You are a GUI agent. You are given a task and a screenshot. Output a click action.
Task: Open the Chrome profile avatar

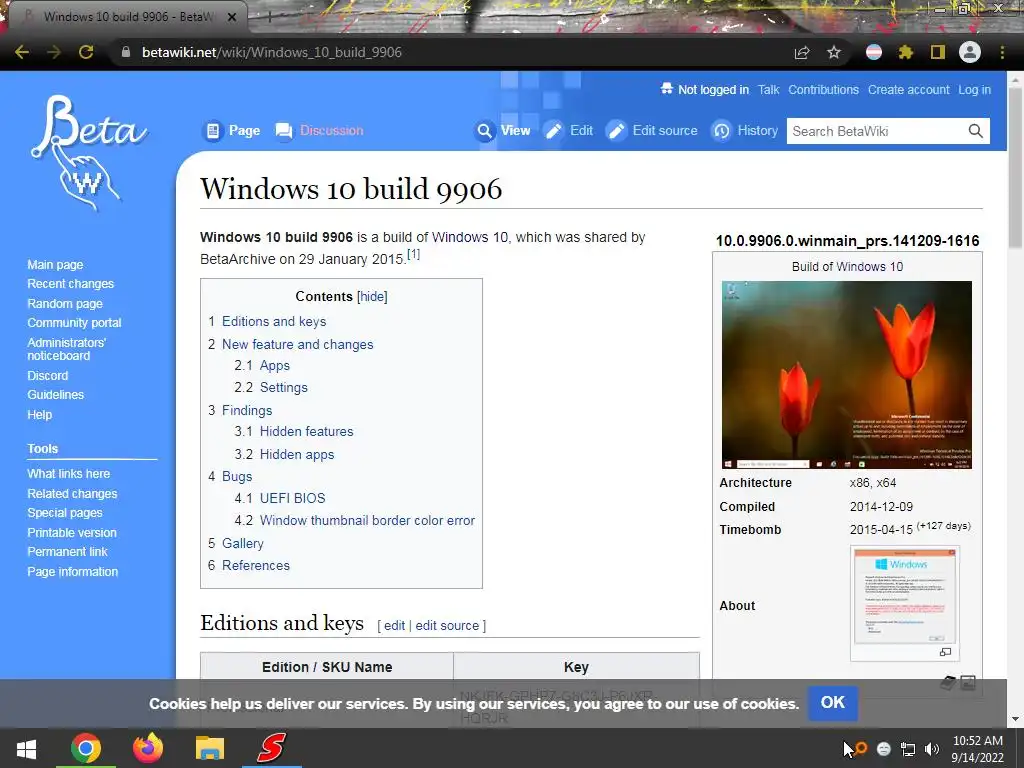point(970,52)
